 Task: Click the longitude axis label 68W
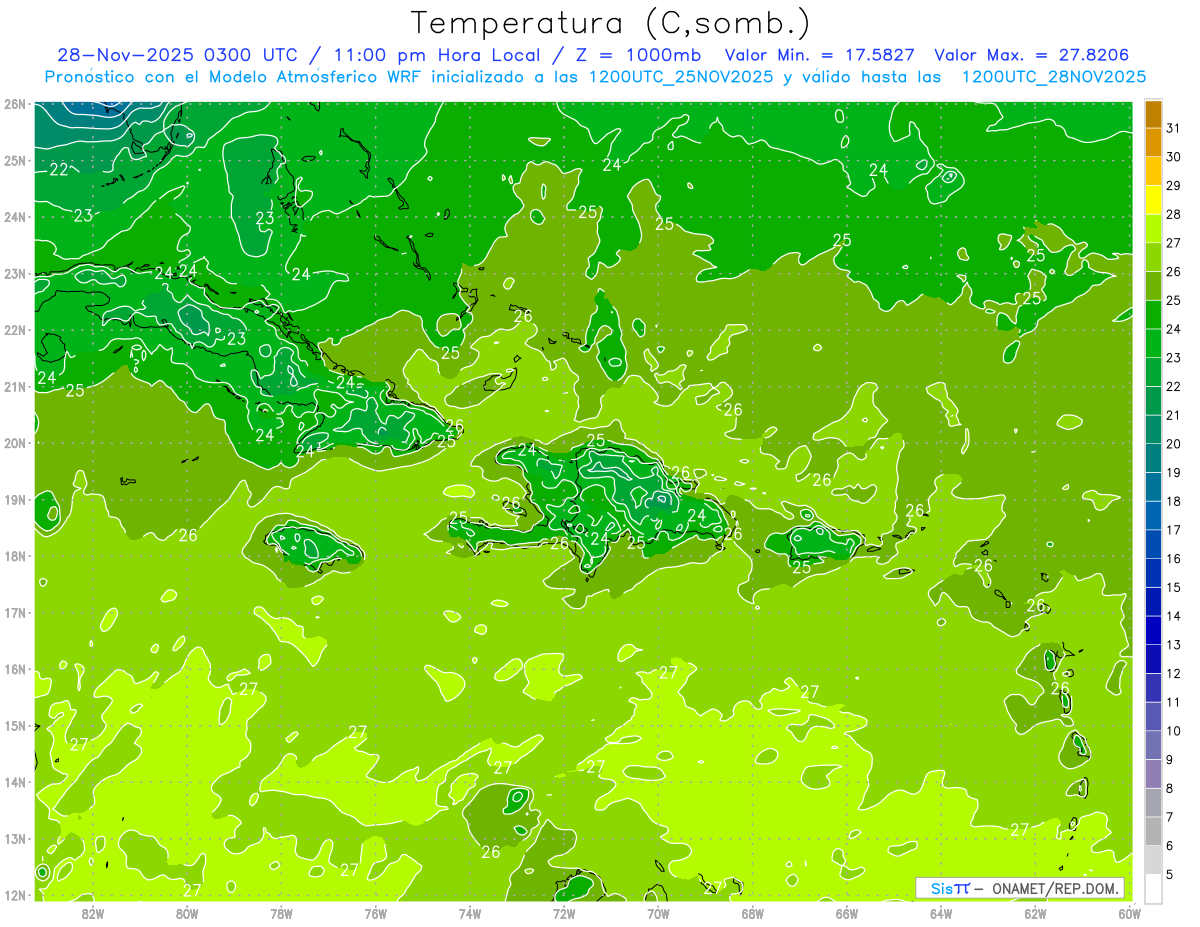752,913
